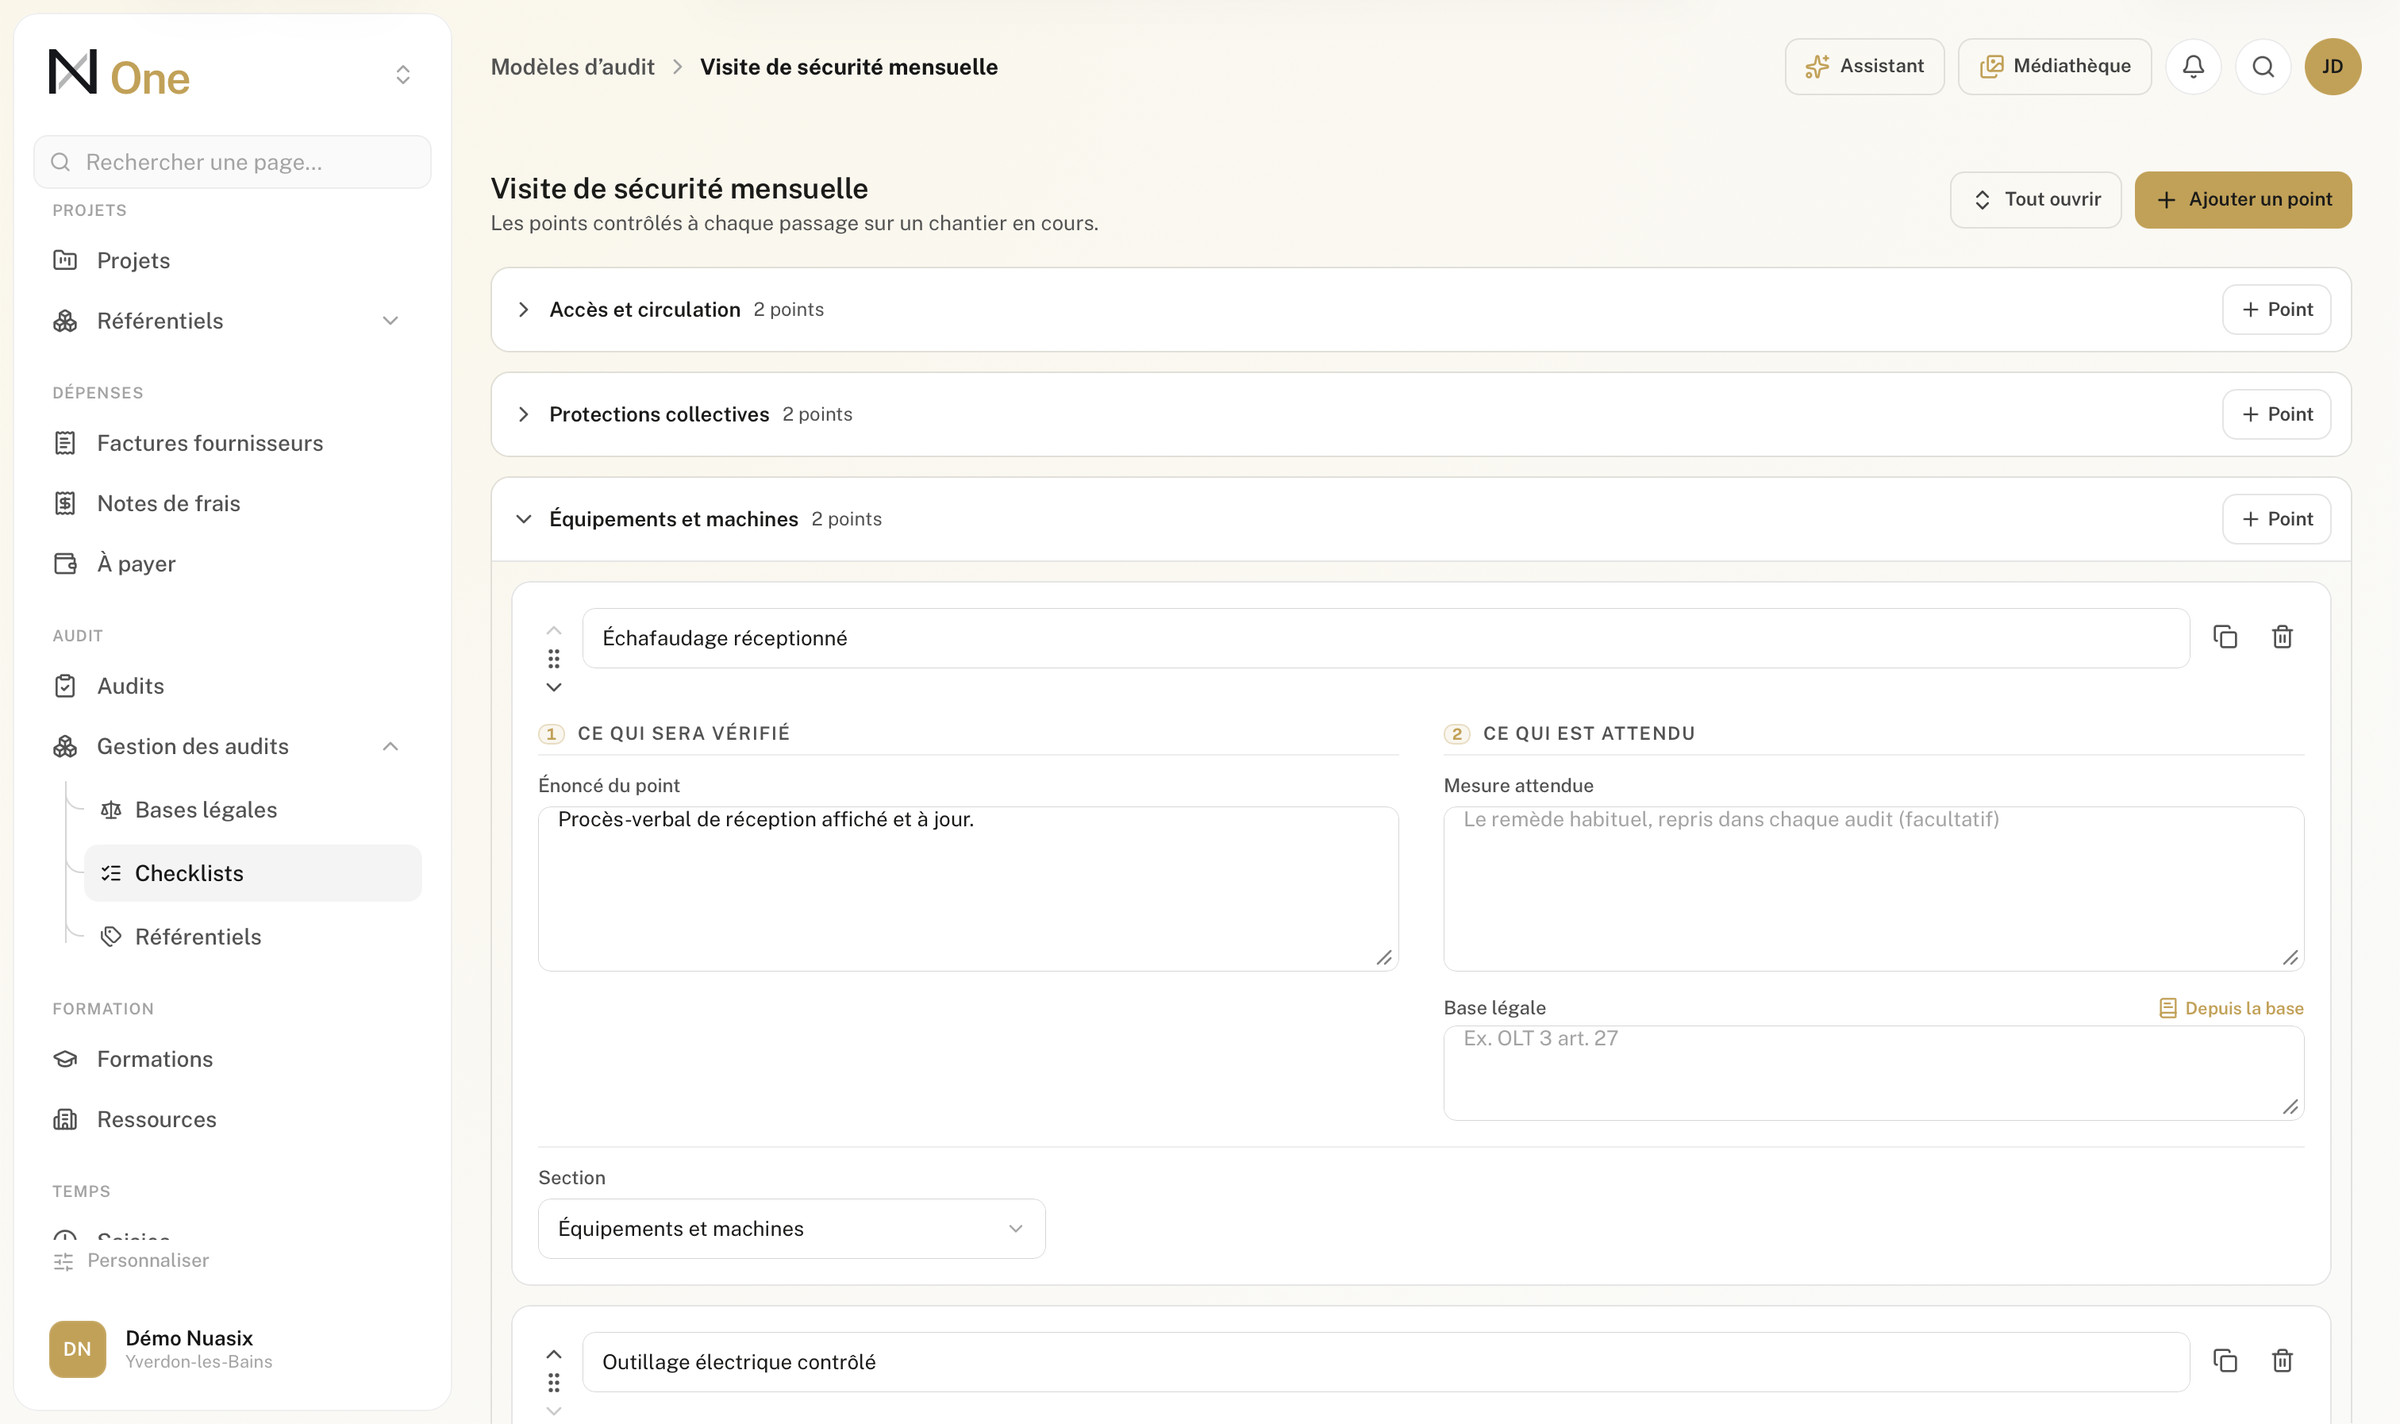Open the JD user avatar menu

tap(2333, 66)
